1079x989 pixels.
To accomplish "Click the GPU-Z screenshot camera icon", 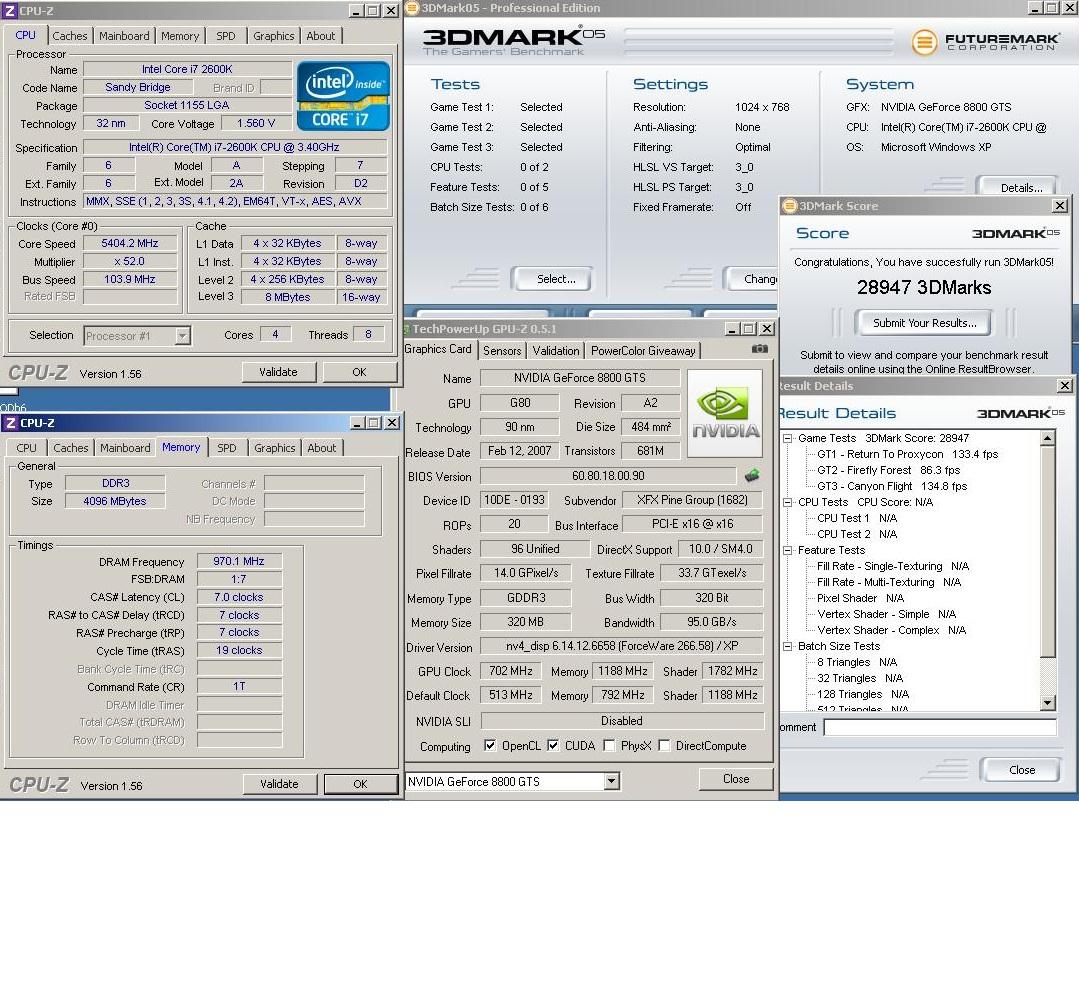I will pos(760,349).
